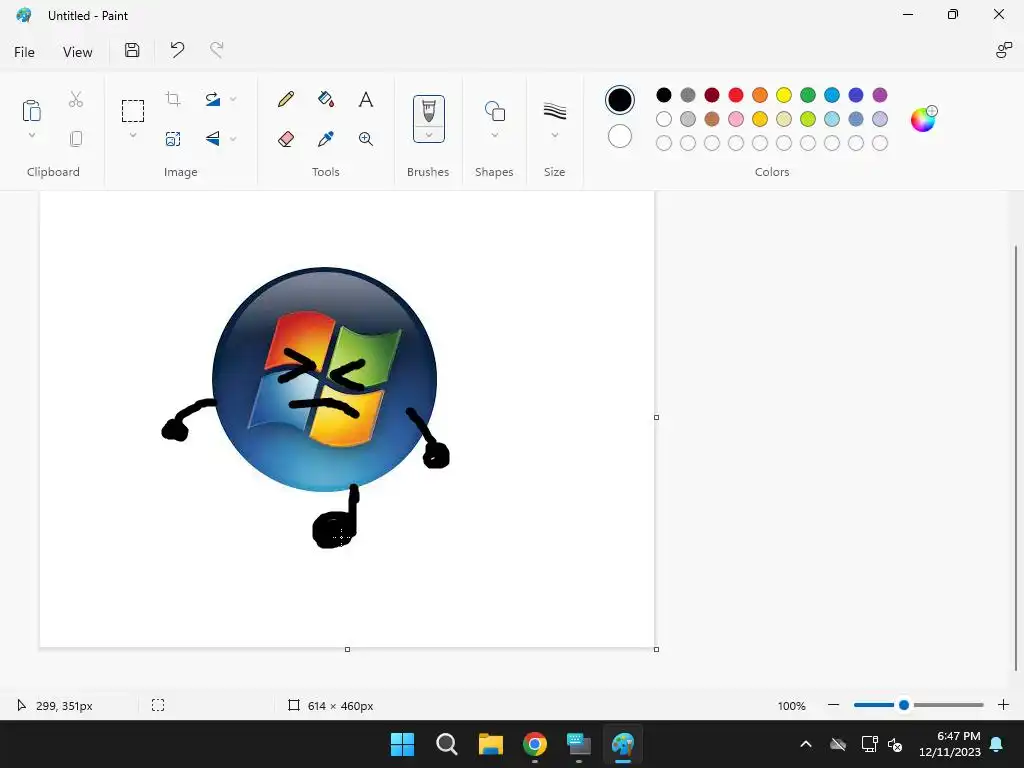Pick the green palette color

point(808,95)
